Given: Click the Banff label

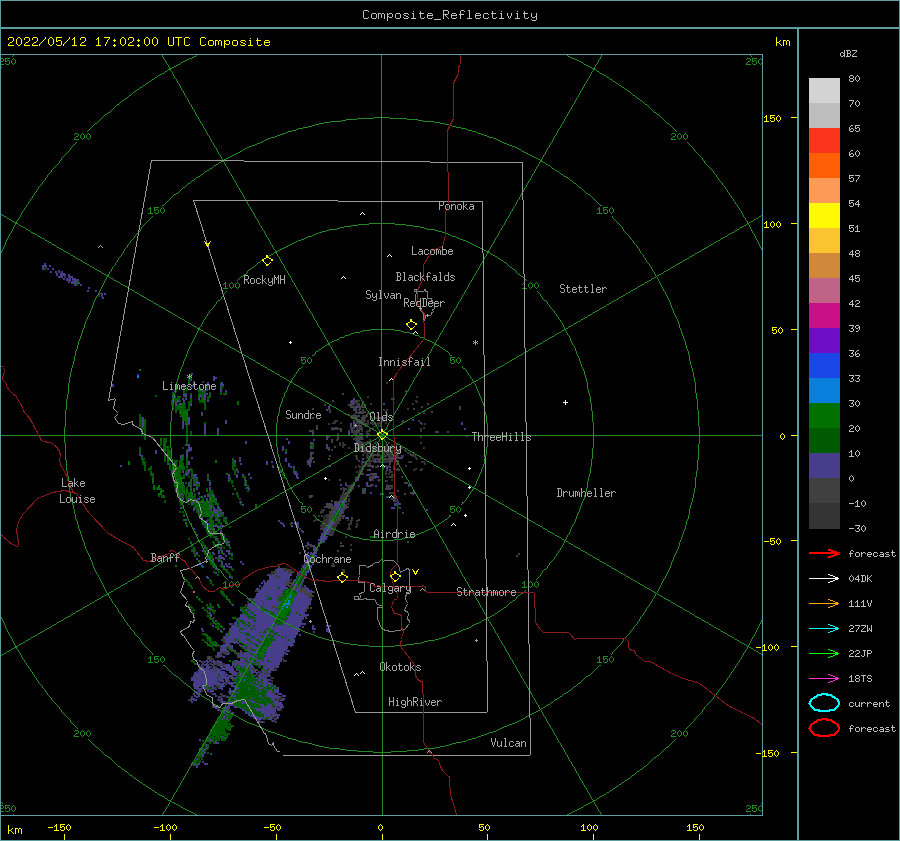Looking at the screenshot, I should (165, 557).
